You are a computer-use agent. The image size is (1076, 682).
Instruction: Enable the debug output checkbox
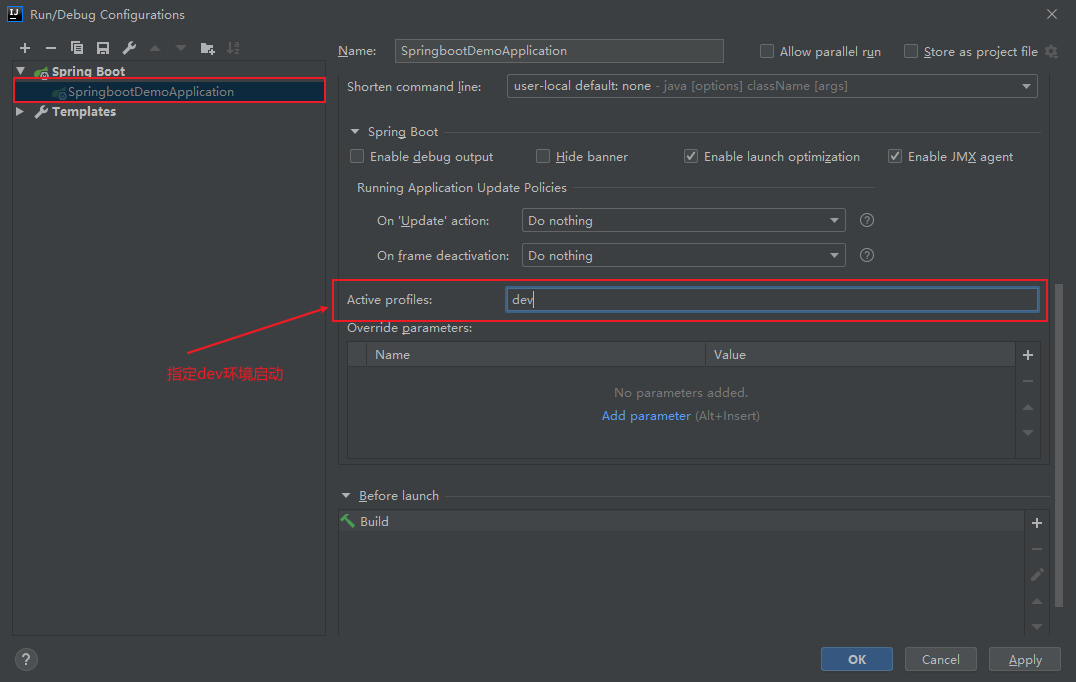coord(357,157)
